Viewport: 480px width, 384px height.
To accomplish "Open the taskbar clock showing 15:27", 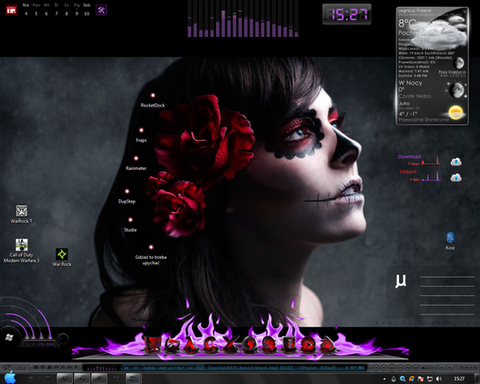I will tap(459, 379).
